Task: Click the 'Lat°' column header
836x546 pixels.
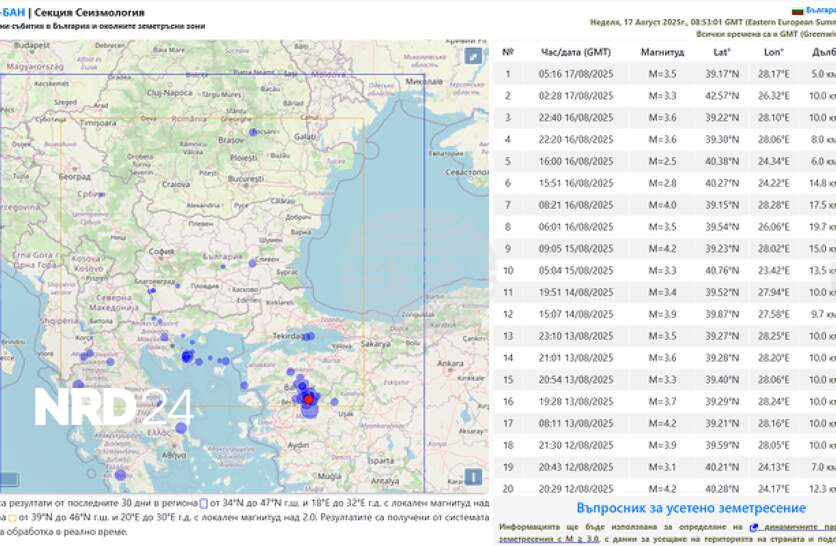Action: pyautogui.click(x=721, y=52)
